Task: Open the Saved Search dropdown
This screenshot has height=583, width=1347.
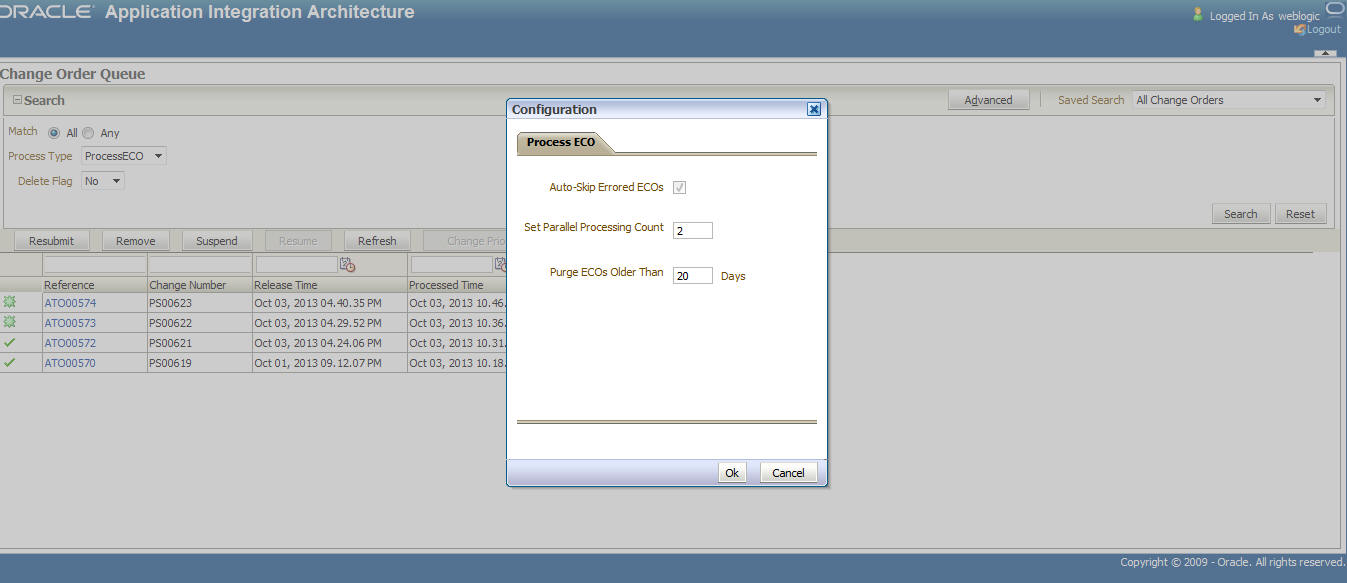Action: coord(1229,100)
